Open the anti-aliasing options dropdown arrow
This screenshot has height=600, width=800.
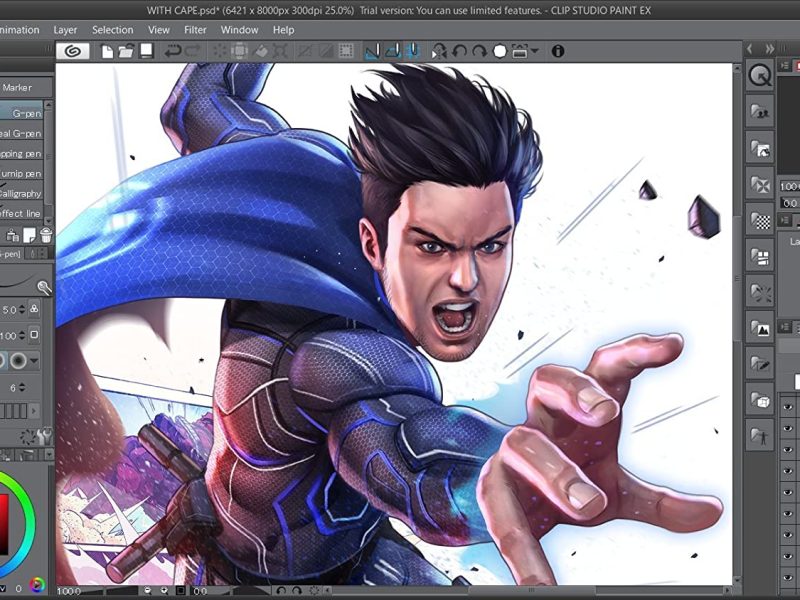[34, 361]
